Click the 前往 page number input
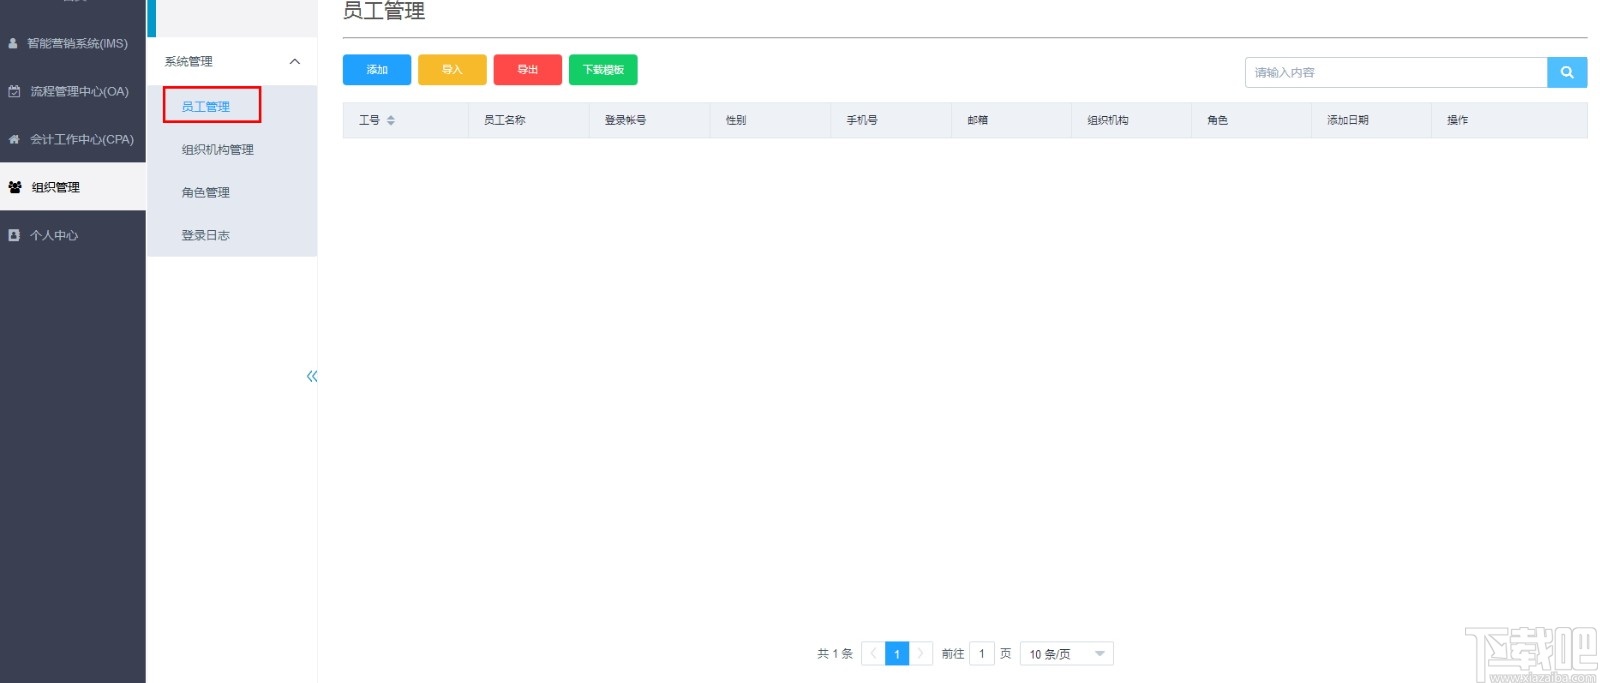1600x683 pixels. click(982, 654)
